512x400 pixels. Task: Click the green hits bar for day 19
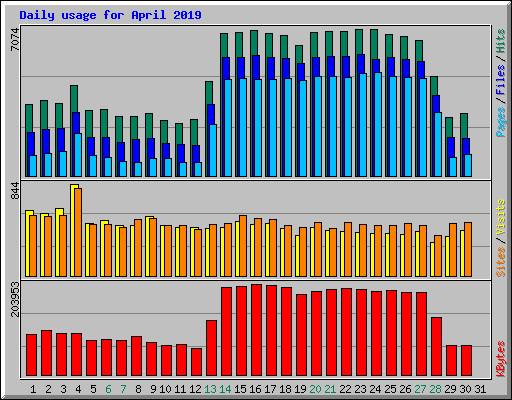point(299,54)
